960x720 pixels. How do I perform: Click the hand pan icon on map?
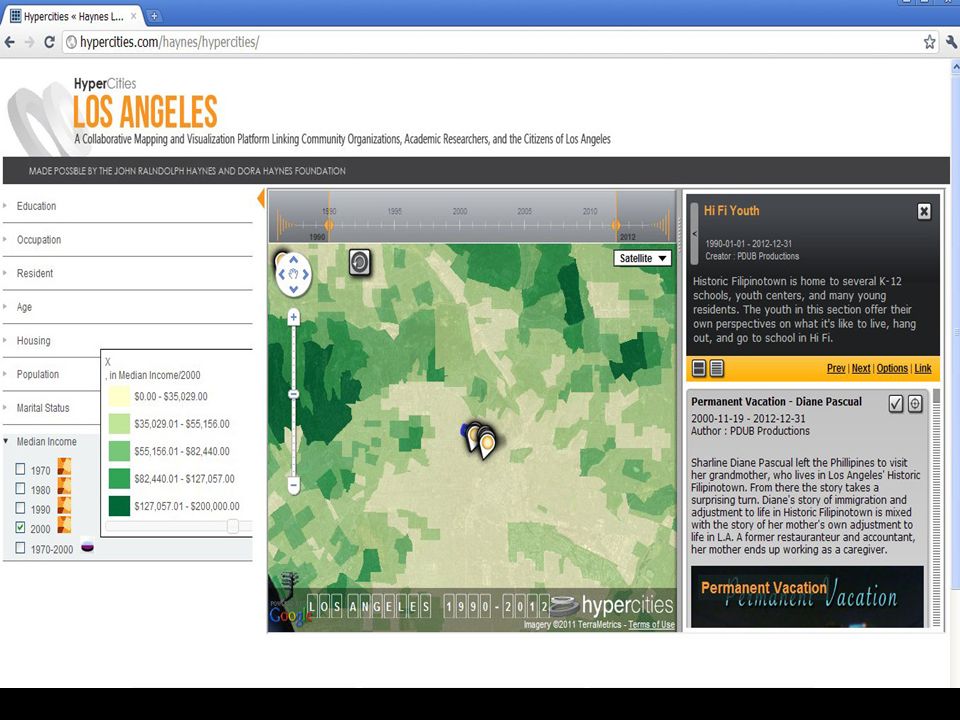pyautogui.click(x=294, y=274)
